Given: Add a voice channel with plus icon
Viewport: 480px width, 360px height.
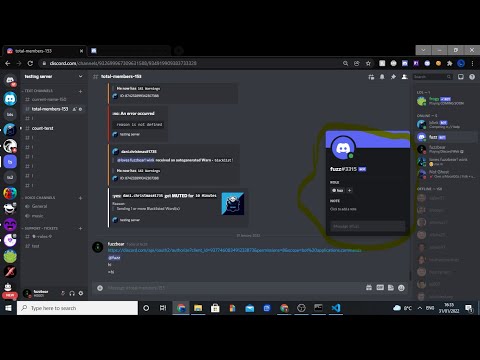Looking at the screenshot, I should 80,198.
